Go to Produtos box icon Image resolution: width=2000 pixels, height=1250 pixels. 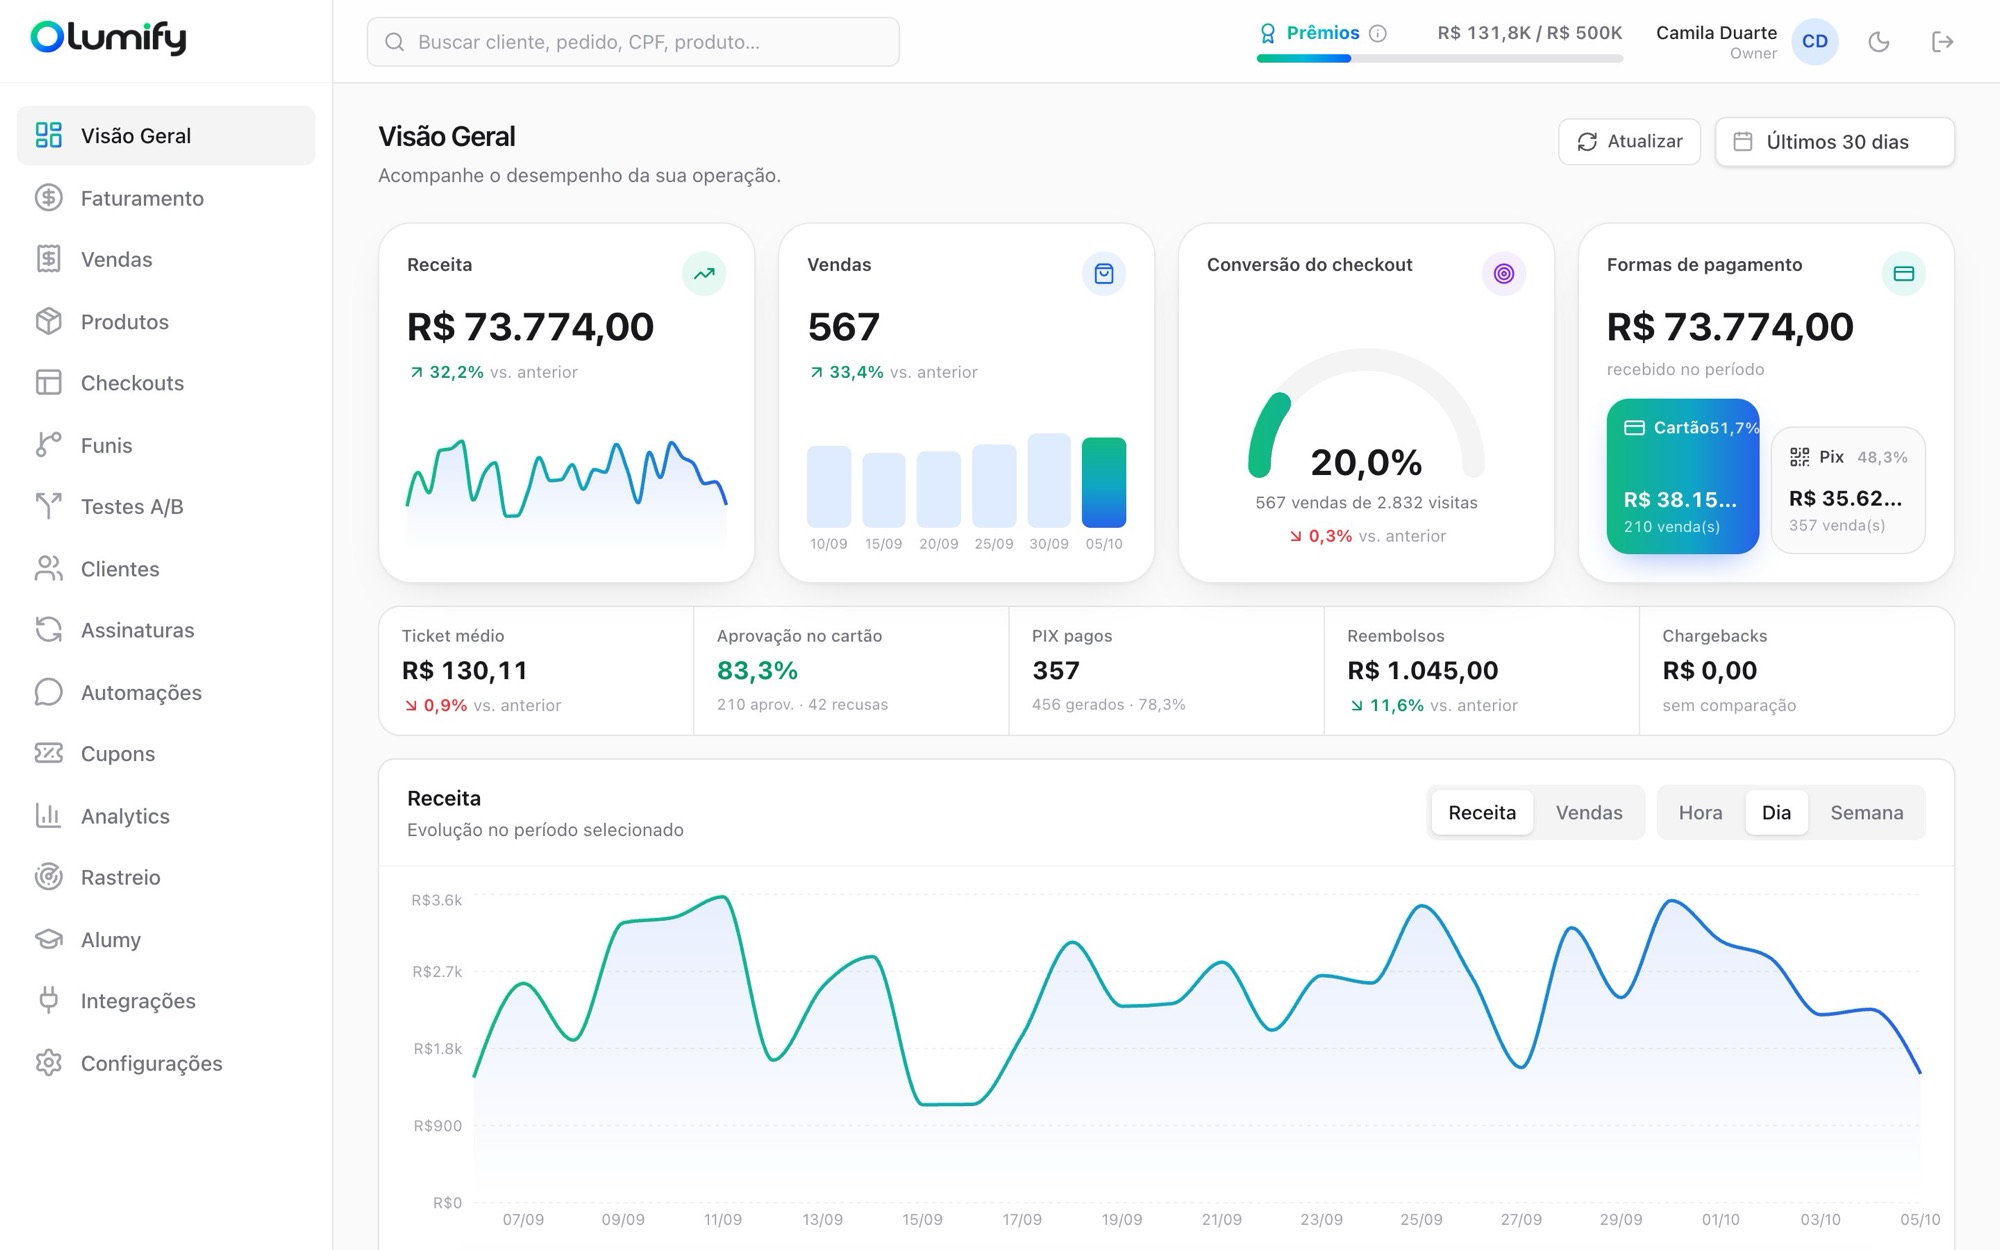click(48, 321)
